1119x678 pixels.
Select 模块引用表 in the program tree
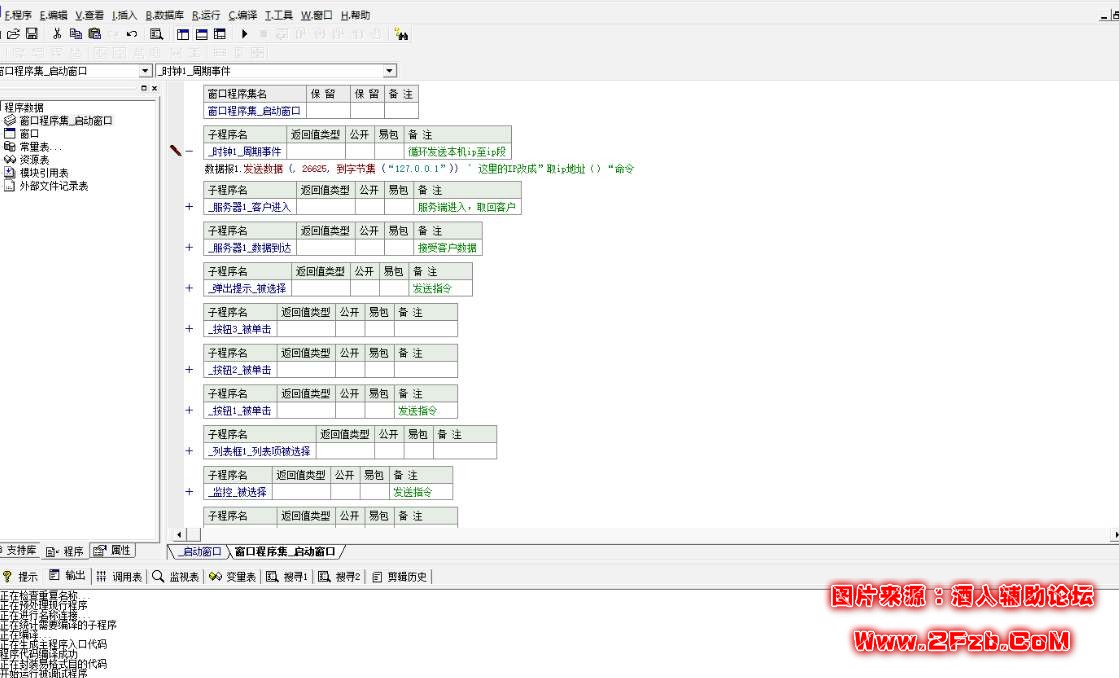tap(44, 172)
